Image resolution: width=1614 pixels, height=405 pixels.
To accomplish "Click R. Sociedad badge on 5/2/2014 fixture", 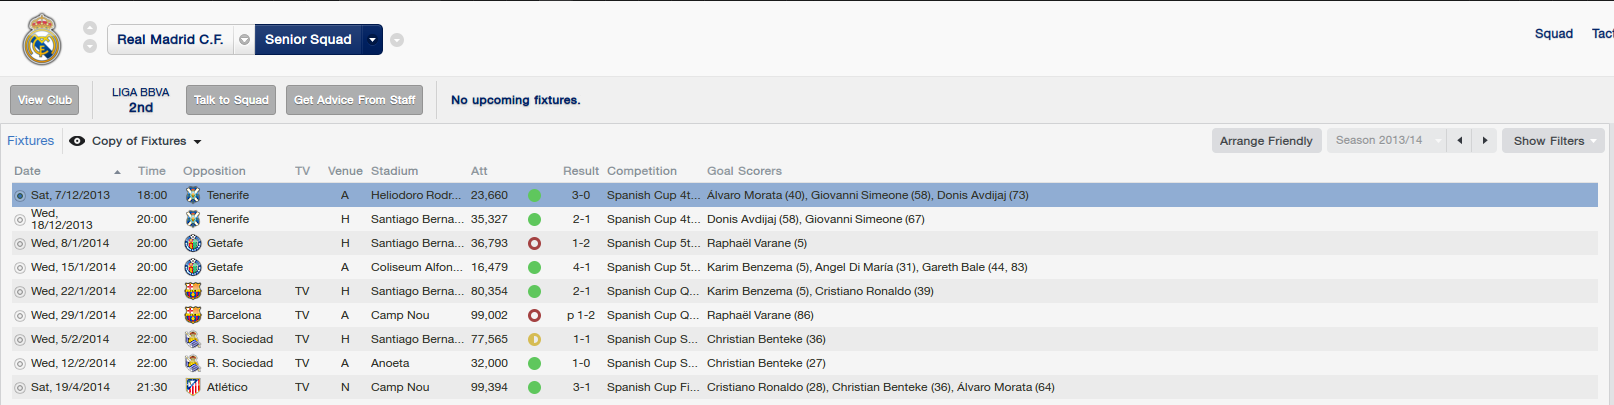I will click(193, 339).
